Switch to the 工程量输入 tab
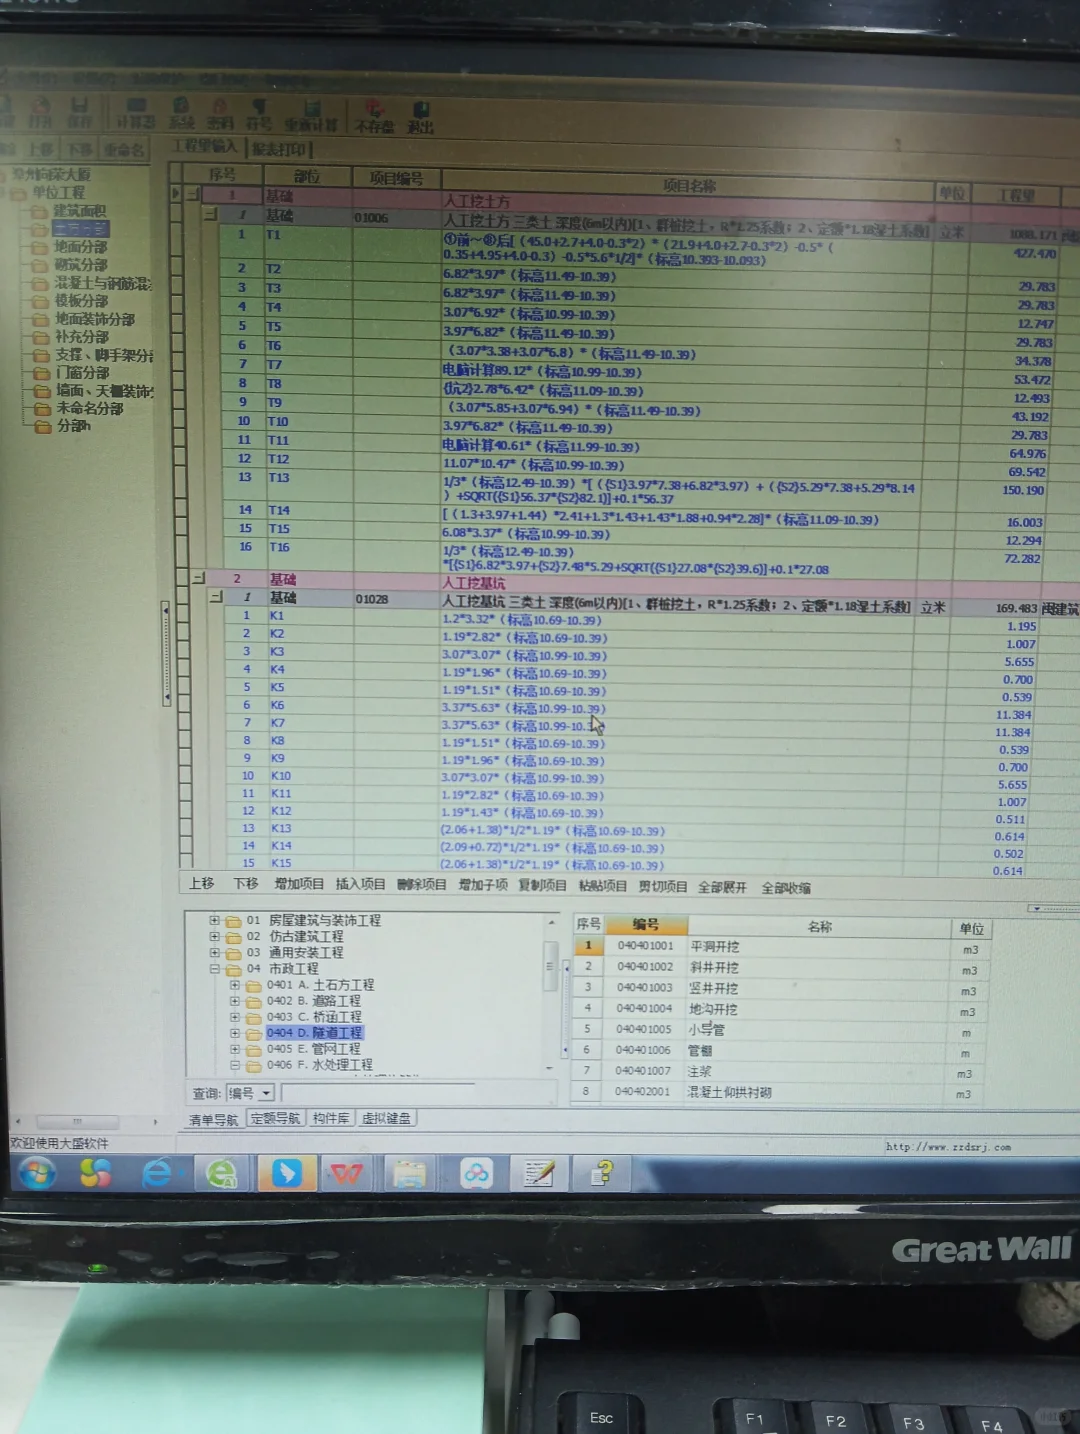This screenshot has width=1080, height=1434. click(205, 146)
